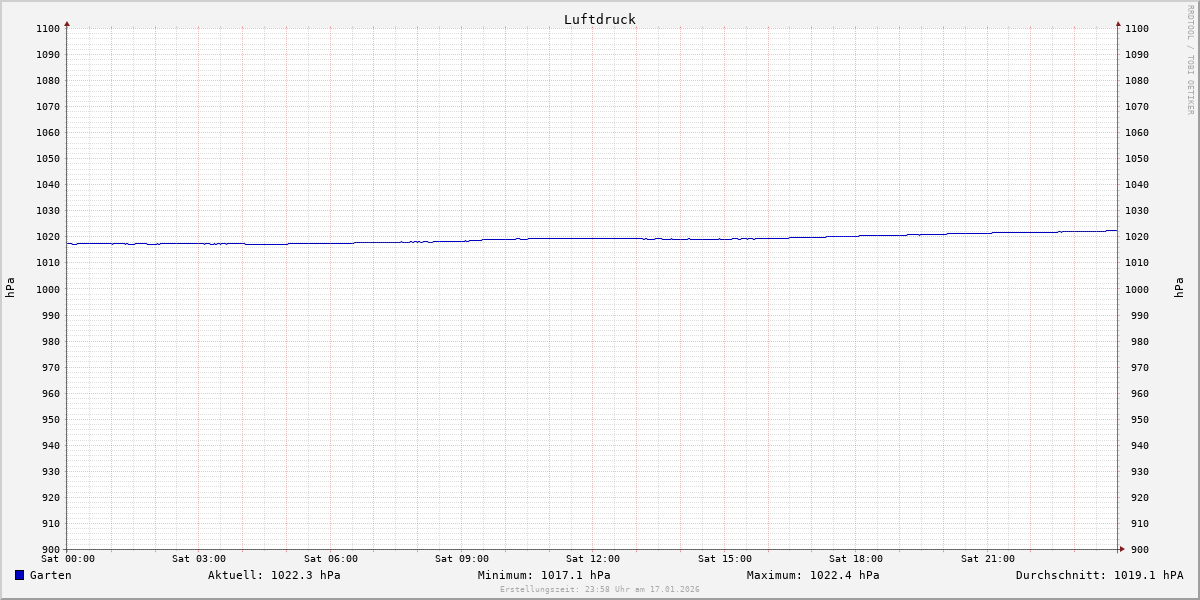Click the Luftdruck chart title
Screen dimensions: 1200x600
coord(599,19)
